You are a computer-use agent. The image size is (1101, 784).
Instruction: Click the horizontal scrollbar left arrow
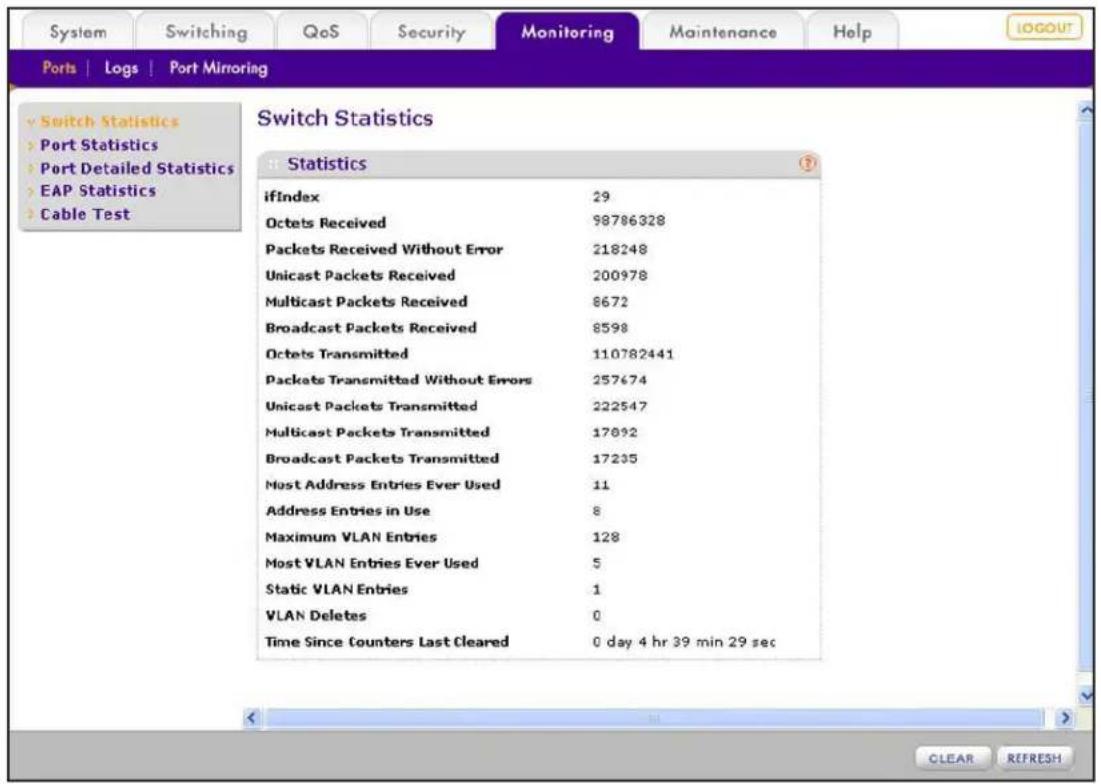click(252, 717)
